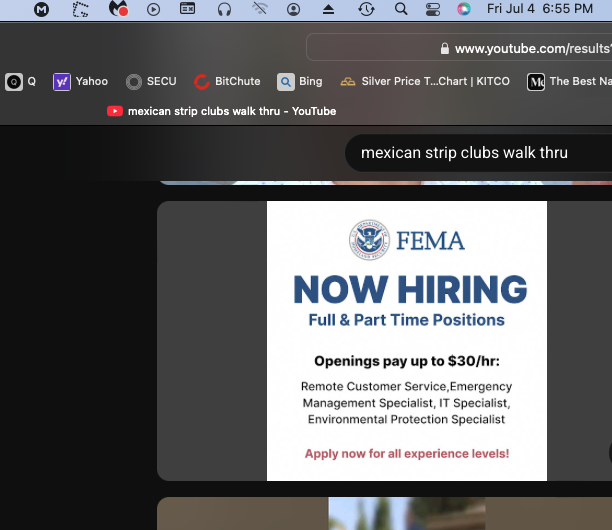612x530 pixels.
Task: Open the Q bookmark favicon
Action: (x=14, y=82)
